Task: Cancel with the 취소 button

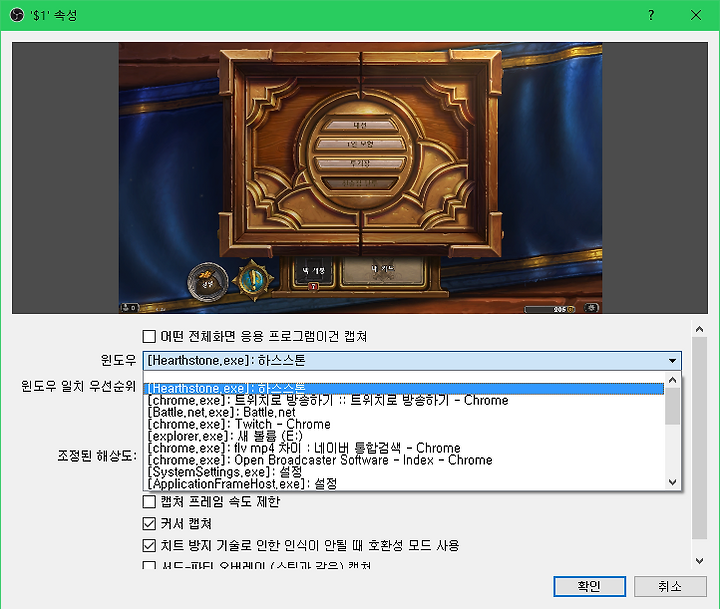Action: pos(670,586)
